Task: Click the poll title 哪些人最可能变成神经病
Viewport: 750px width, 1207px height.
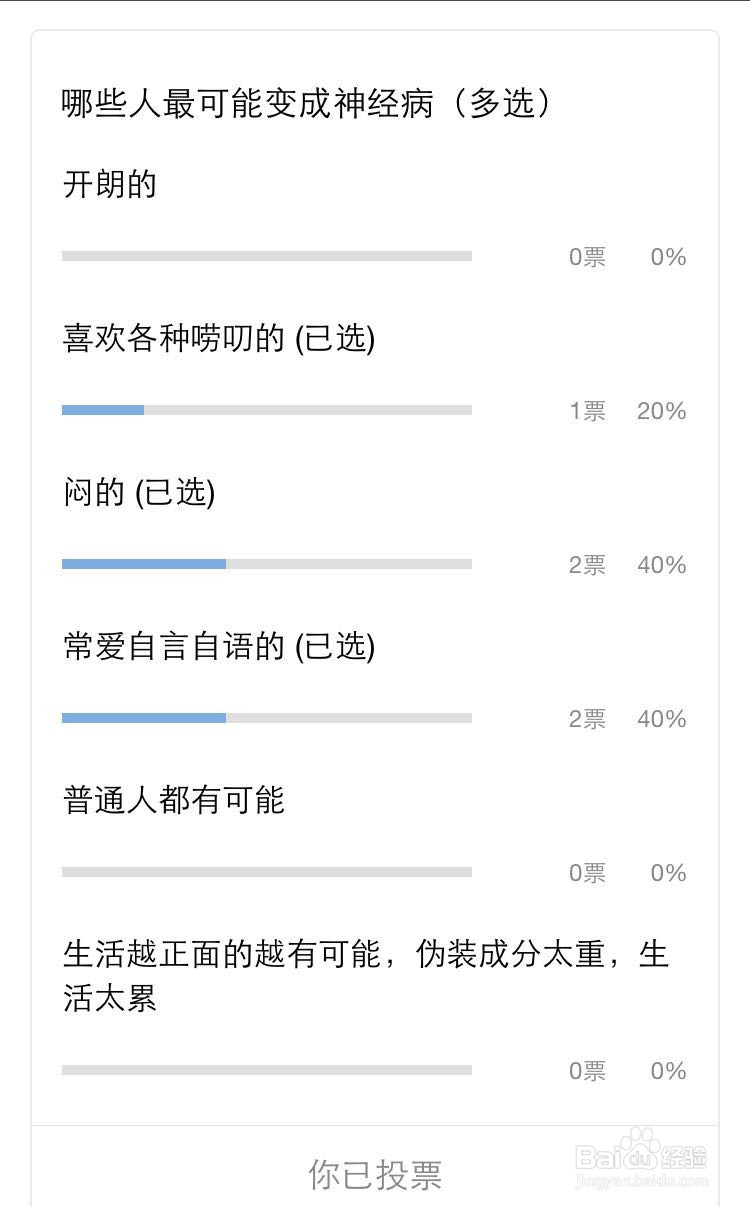Action: click(305, 104)
